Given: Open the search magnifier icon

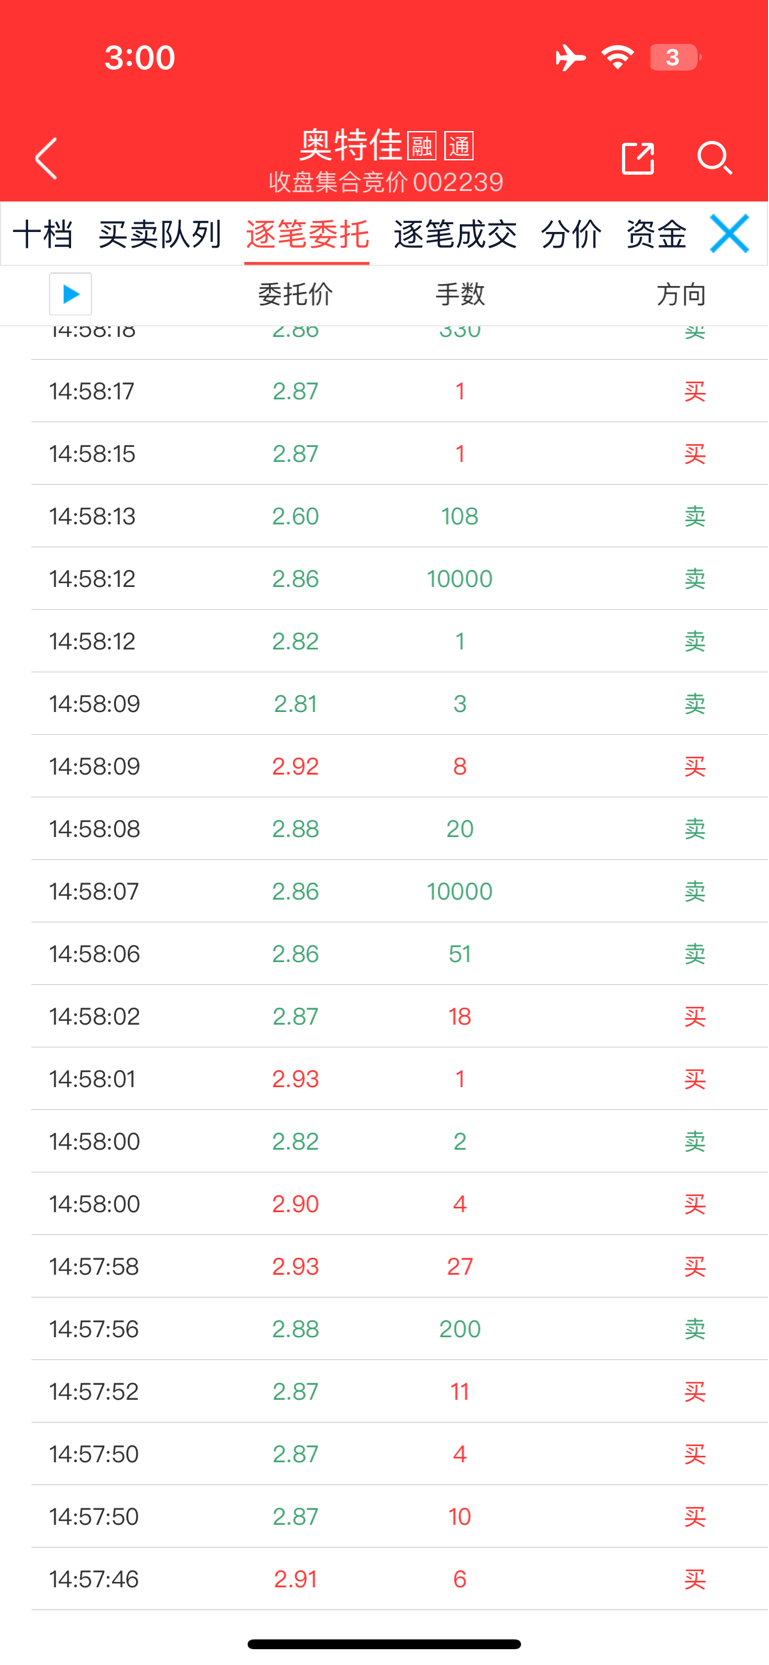Looking at the screenshot, I should click(x=714, y=158).
